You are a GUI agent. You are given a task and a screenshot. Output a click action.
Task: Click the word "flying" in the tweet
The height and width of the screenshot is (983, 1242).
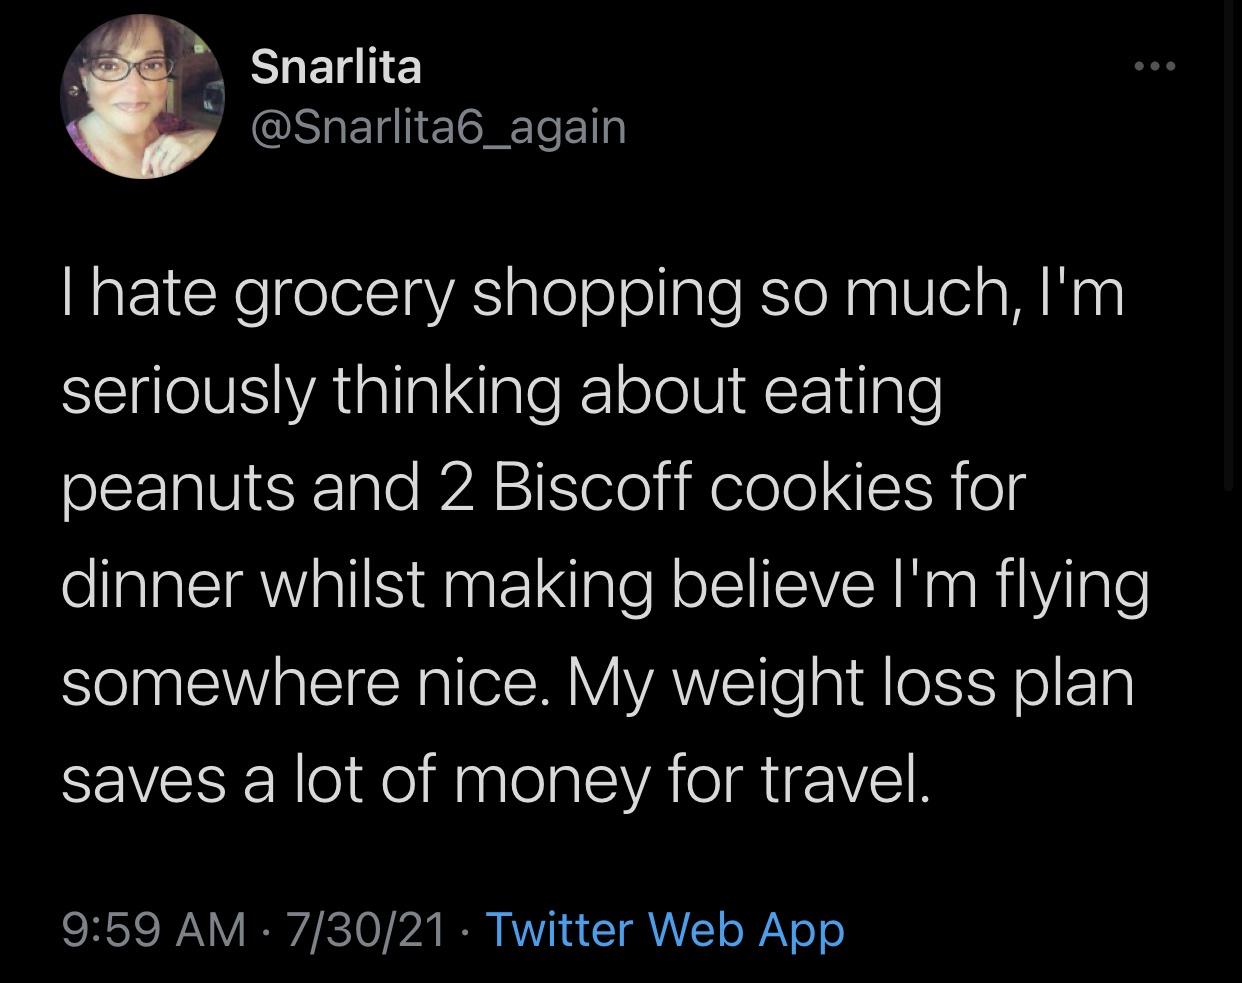tap(1079, 587)
